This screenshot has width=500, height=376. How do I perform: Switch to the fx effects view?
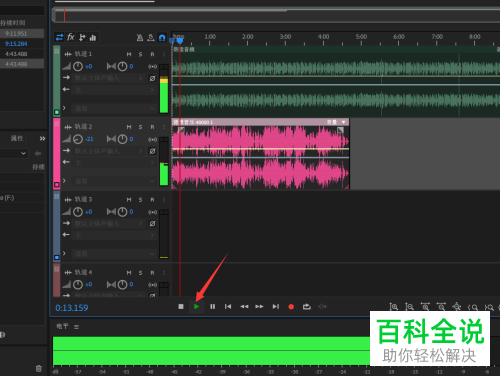pos(70,37)
